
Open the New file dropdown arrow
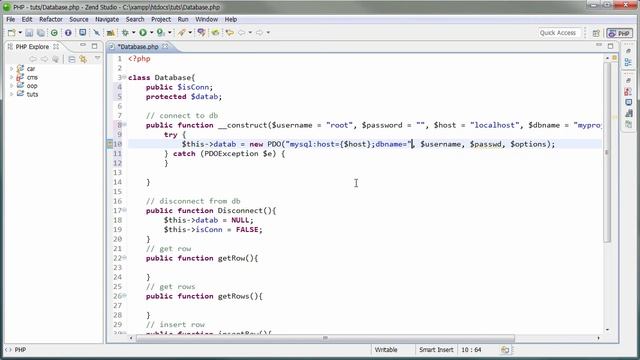tap(20, 33)
